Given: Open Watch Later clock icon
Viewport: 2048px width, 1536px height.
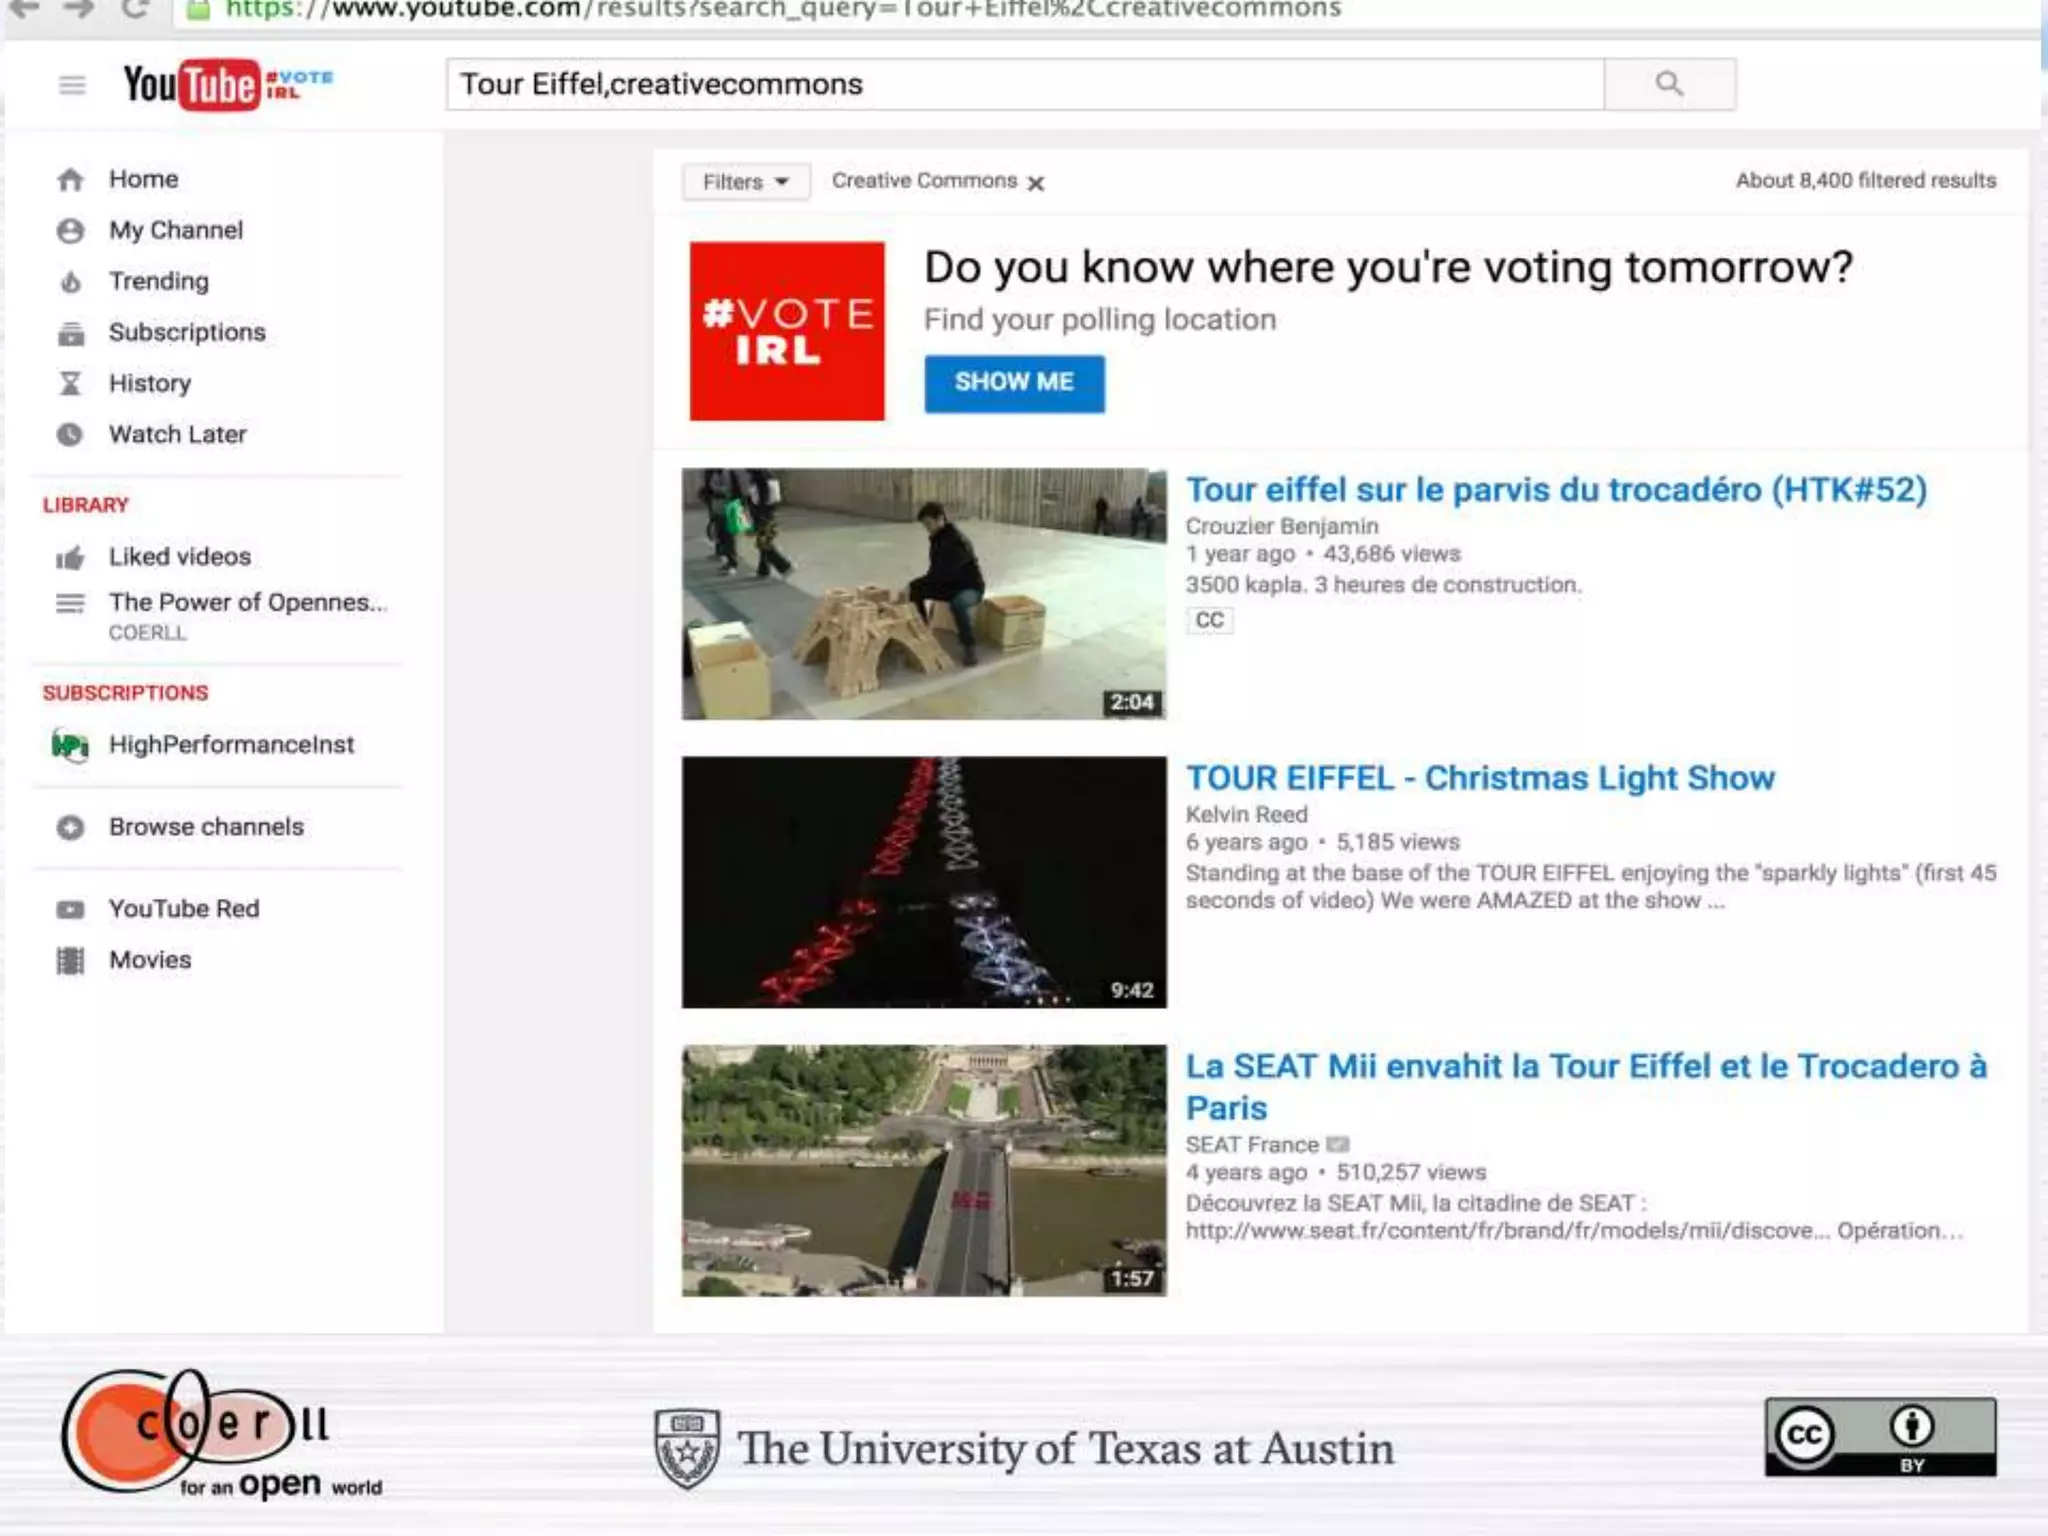Looking at the screenshot, I should coord(70,435).
